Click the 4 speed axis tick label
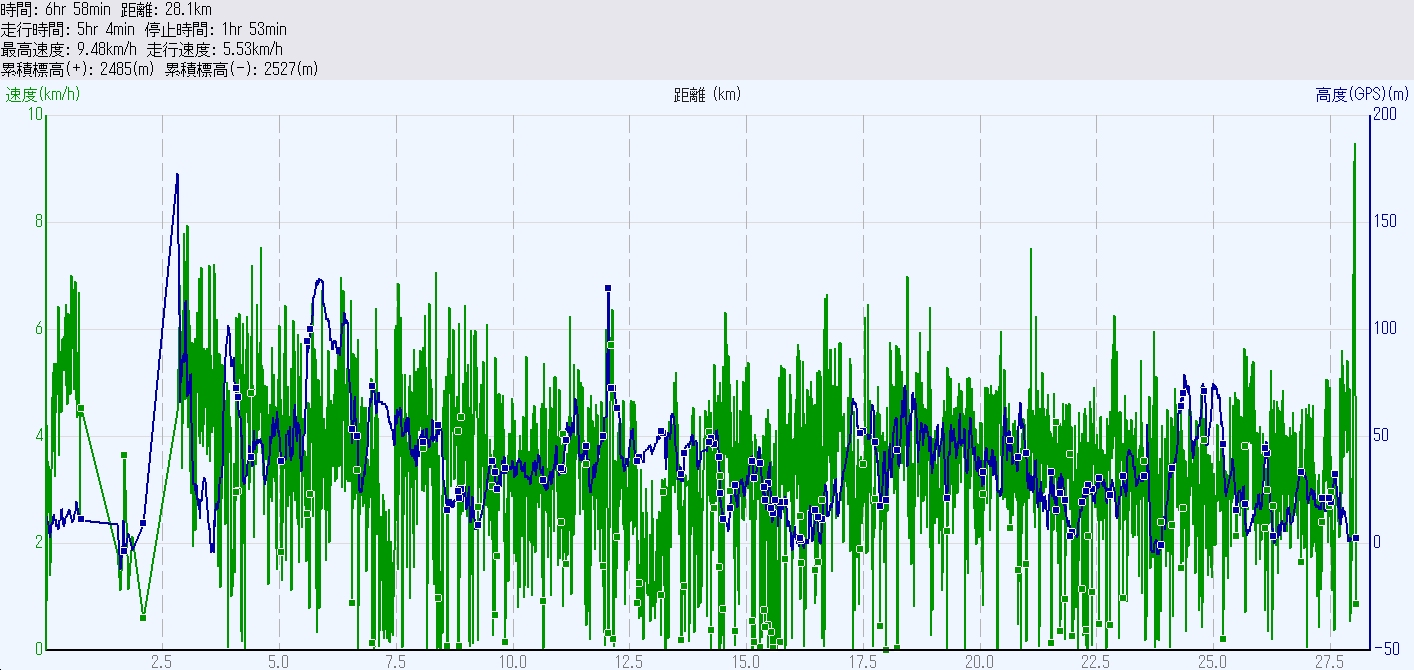Image resolution: width=1414 pixels, height=670 pixels. (x=39, y=435)
